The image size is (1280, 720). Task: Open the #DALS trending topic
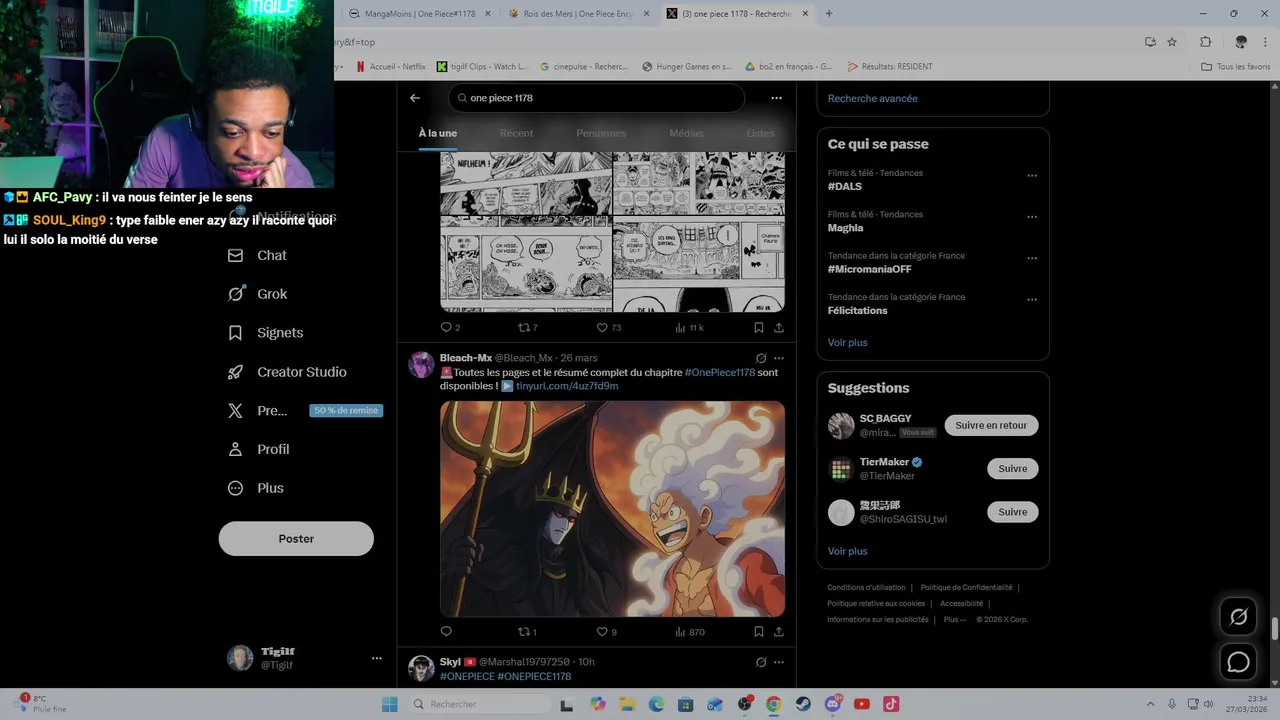pos(845,186)
